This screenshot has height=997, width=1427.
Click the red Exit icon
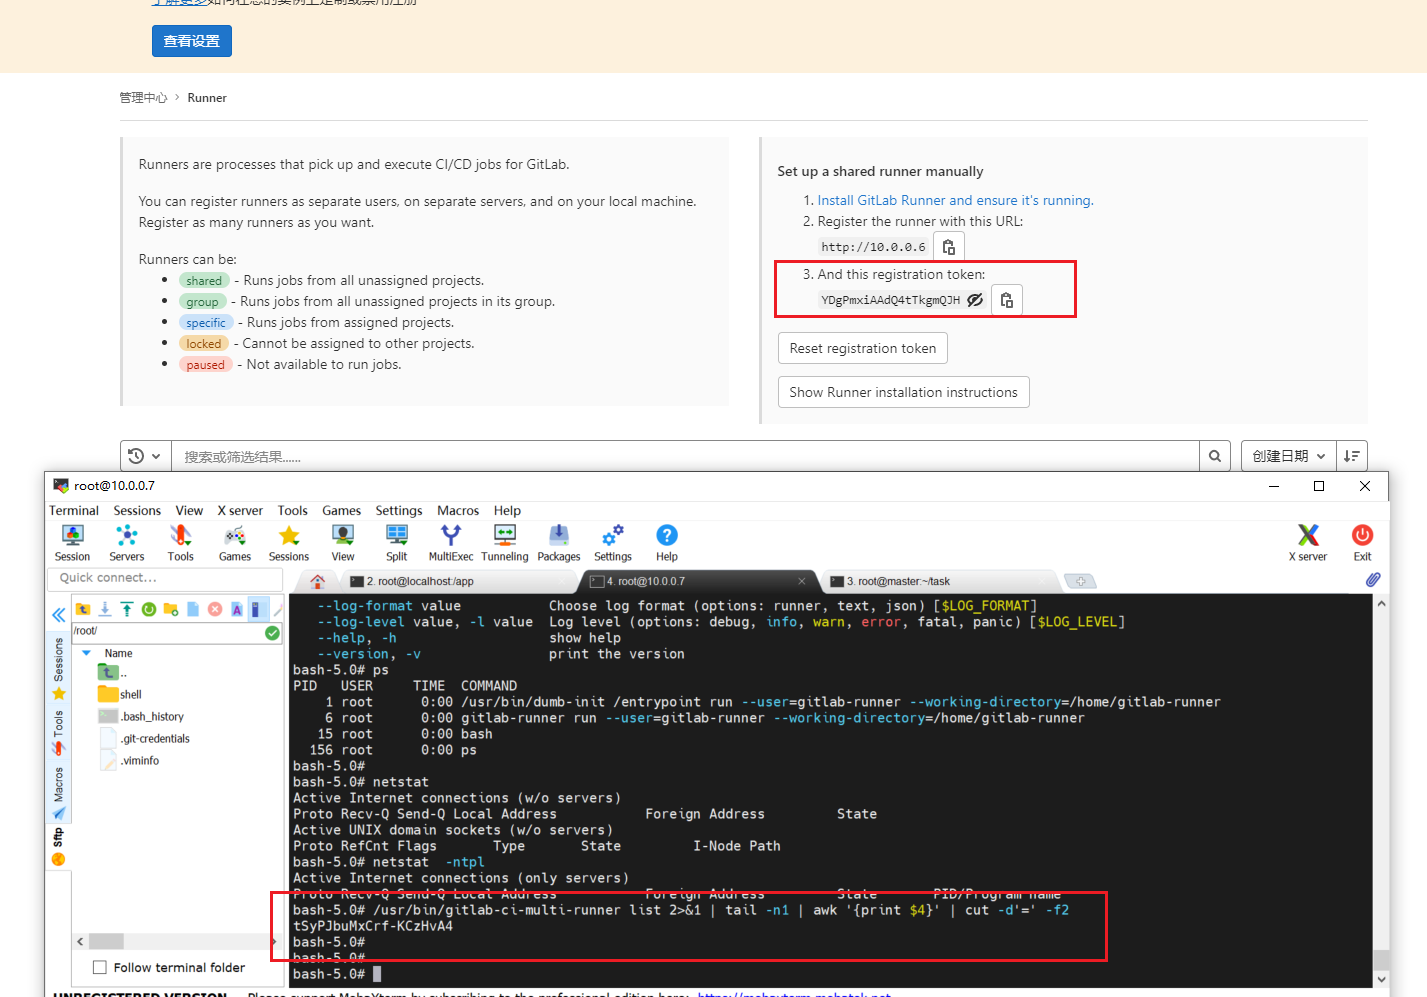pos(1362,543)
